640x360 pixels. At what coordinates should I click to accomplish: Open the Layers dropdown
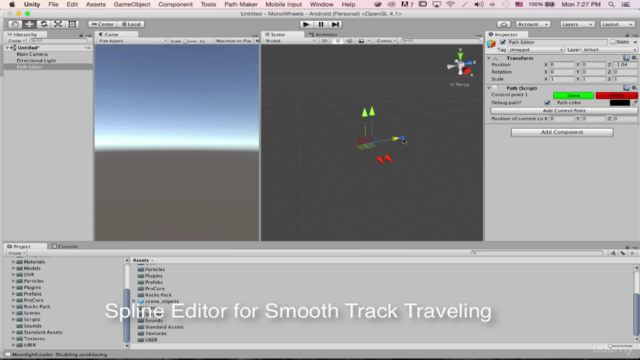(x=577, y=24)
